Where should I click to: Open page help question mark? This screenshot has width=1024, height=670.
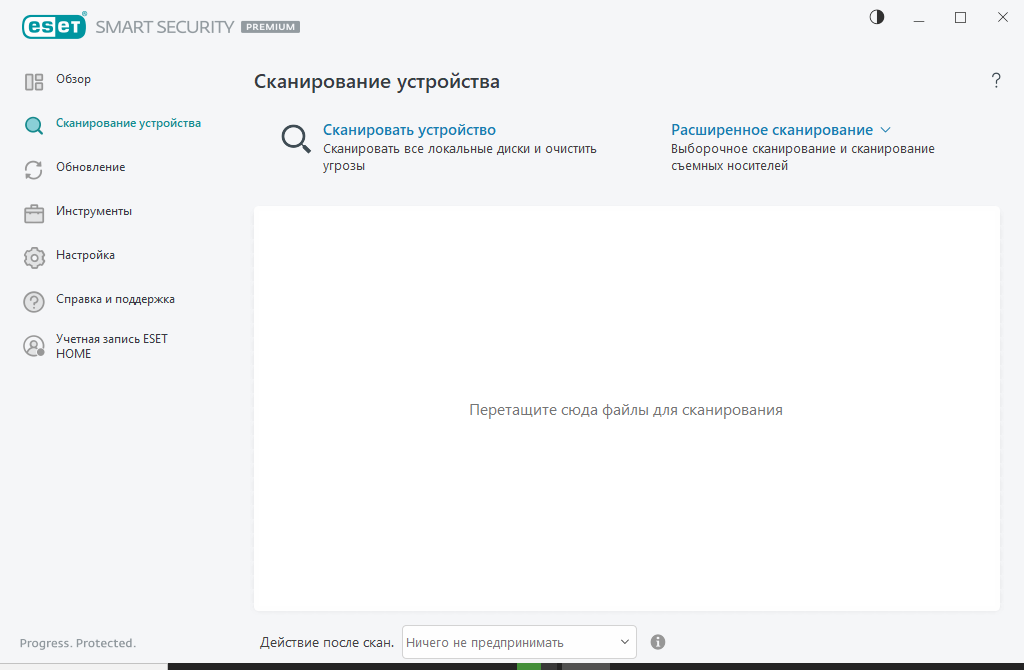pos(996,80)
